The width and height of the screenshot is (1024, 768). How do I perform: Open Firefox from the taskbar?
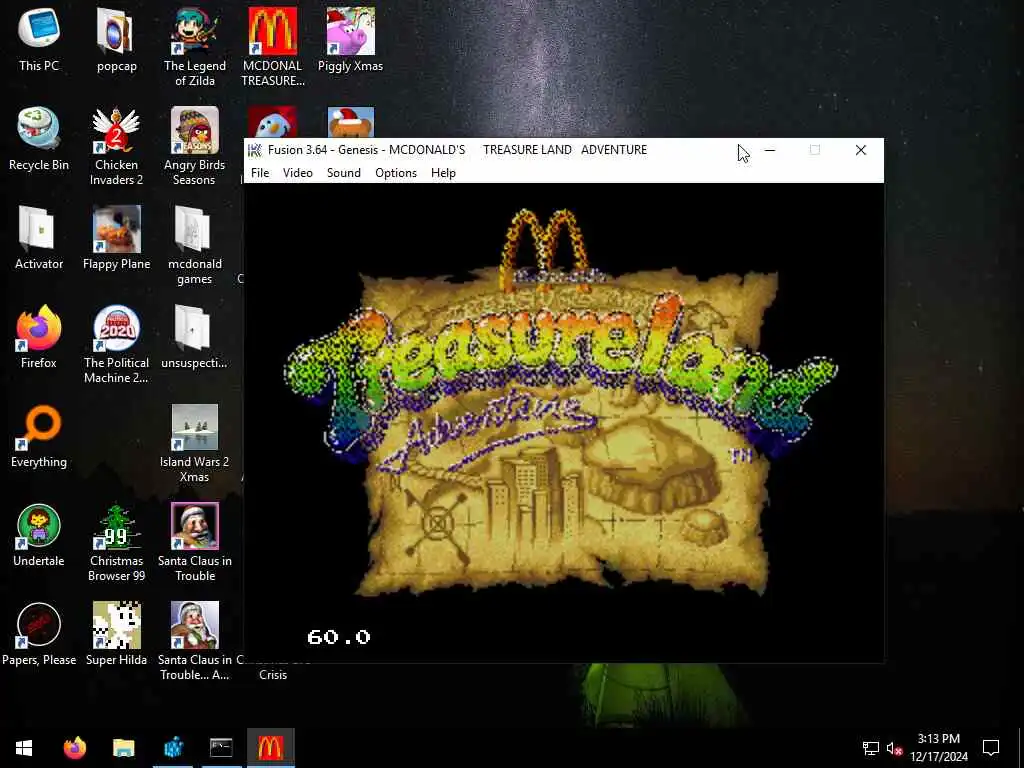tap(74, 748)
